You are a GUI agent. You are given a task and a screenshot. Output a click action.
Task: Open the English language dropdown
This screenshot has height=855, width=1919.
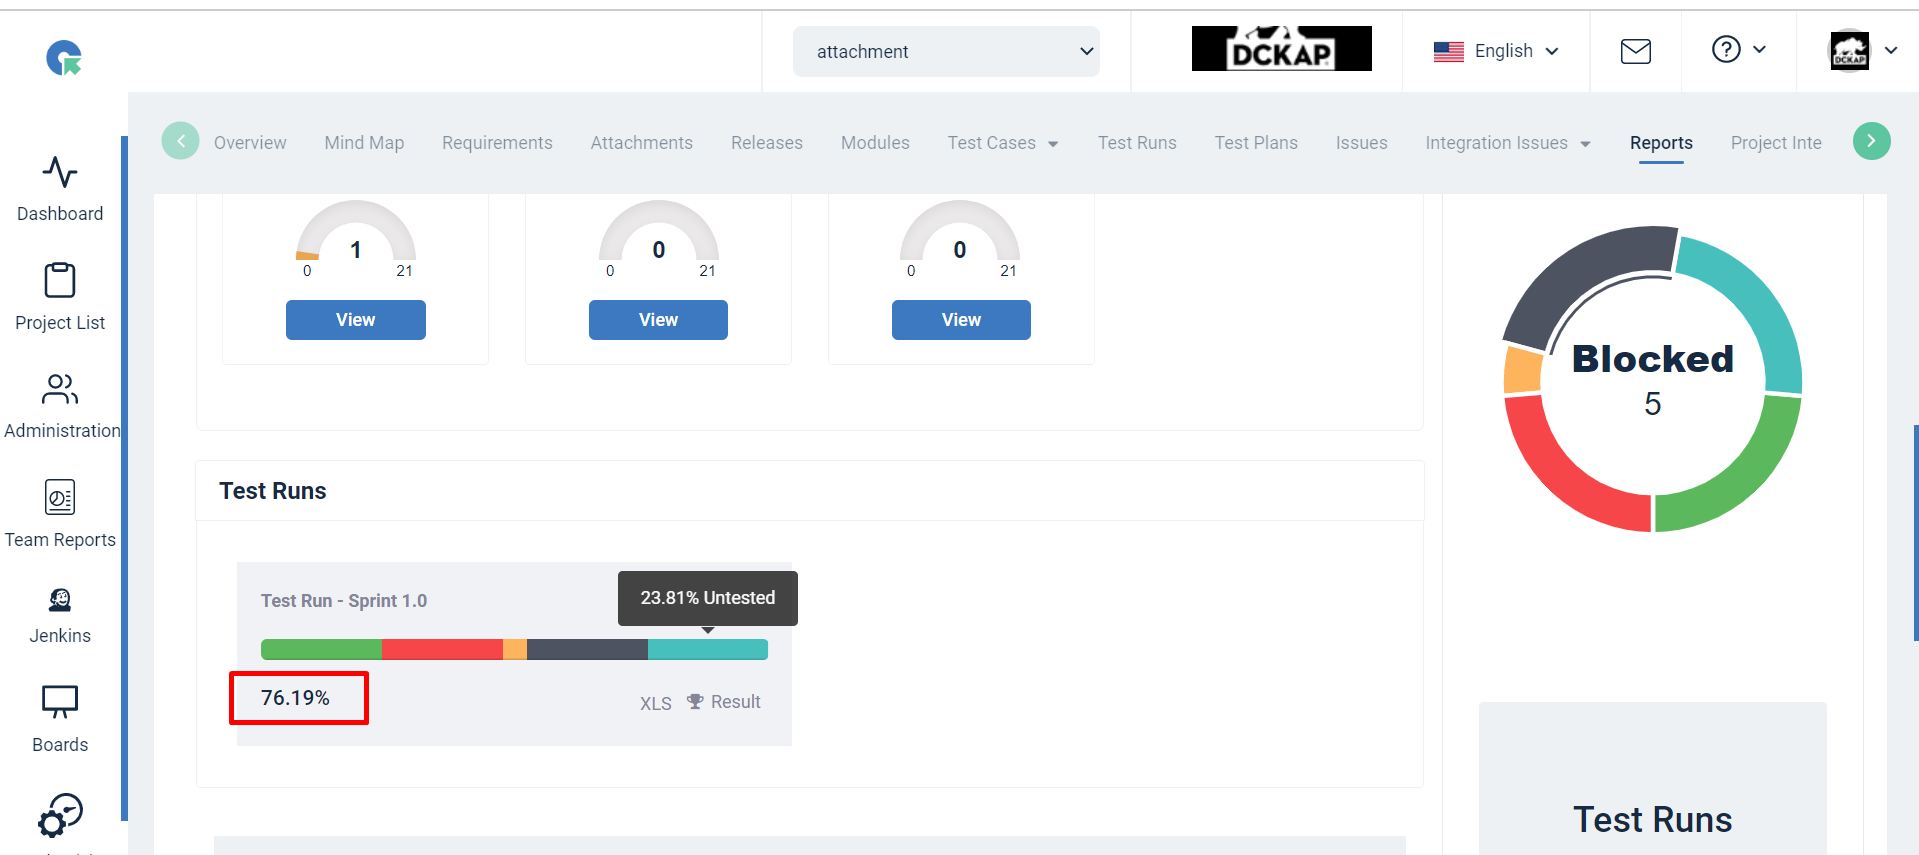[1496, 51]
